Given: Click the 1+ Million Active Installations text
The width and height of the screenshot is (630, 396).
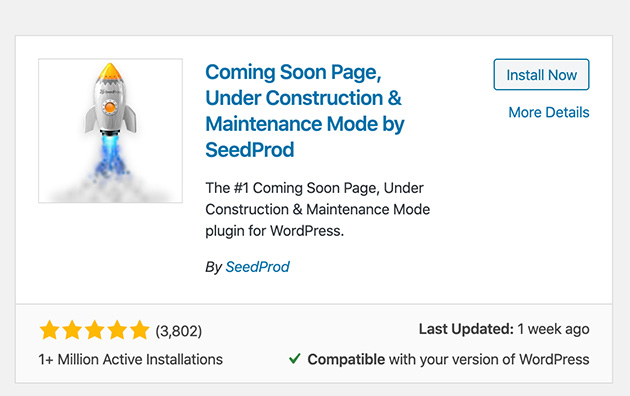Looking at the screenshot, I should 131,359.
